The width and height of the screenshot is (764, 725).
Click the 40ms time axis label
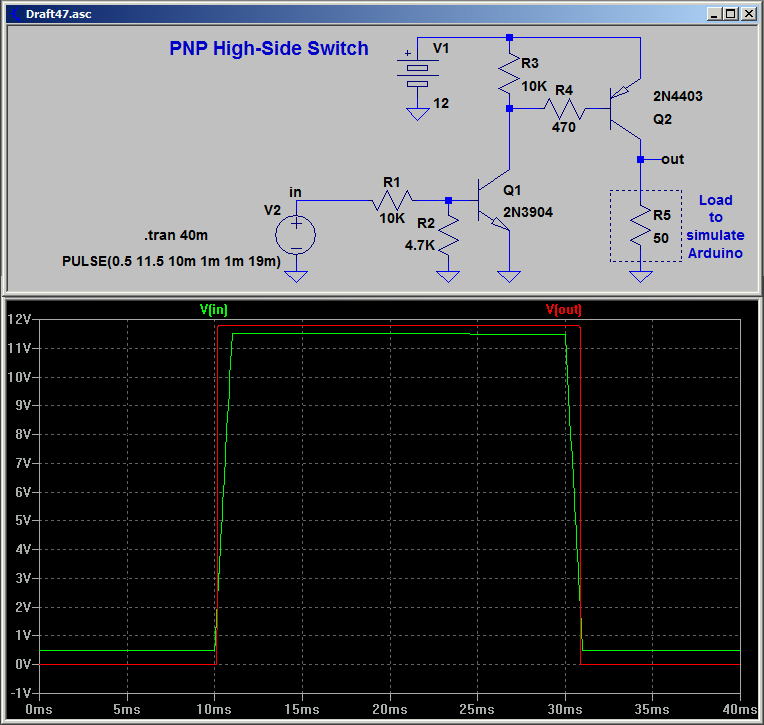click(740, 709)
